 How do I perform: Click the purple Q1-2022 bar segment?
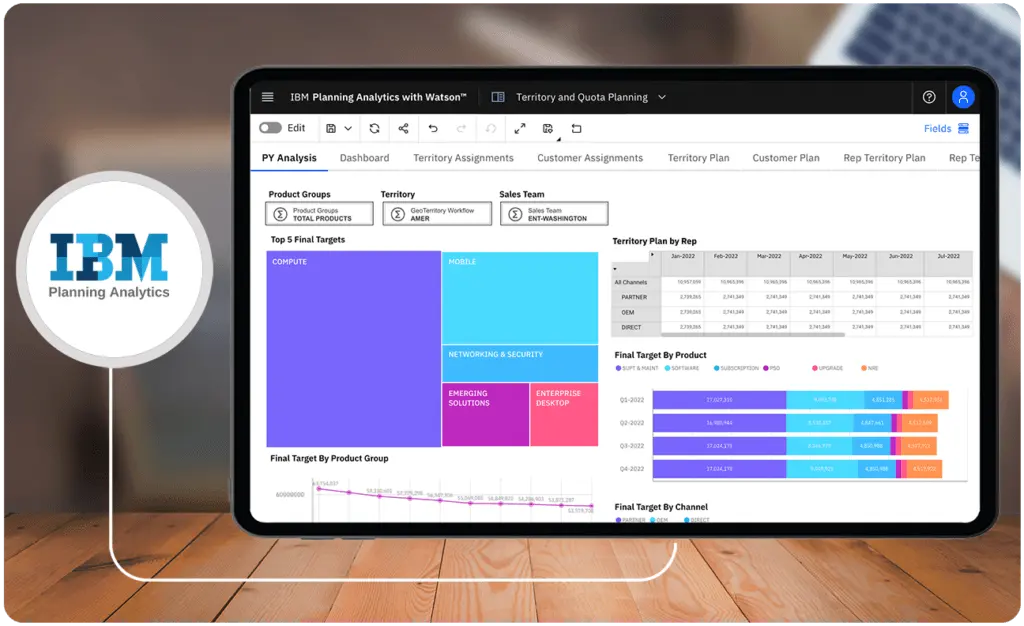(x=719, y=399)
